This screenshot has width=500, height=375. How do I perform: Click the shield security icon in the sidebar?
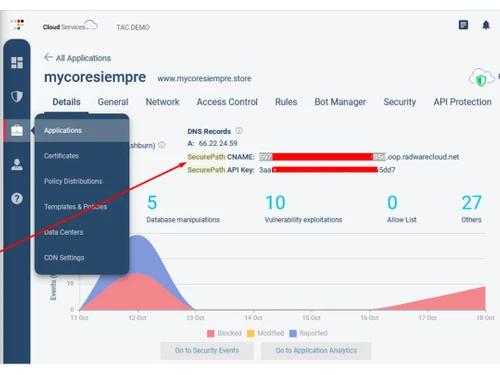pos(17,96)
